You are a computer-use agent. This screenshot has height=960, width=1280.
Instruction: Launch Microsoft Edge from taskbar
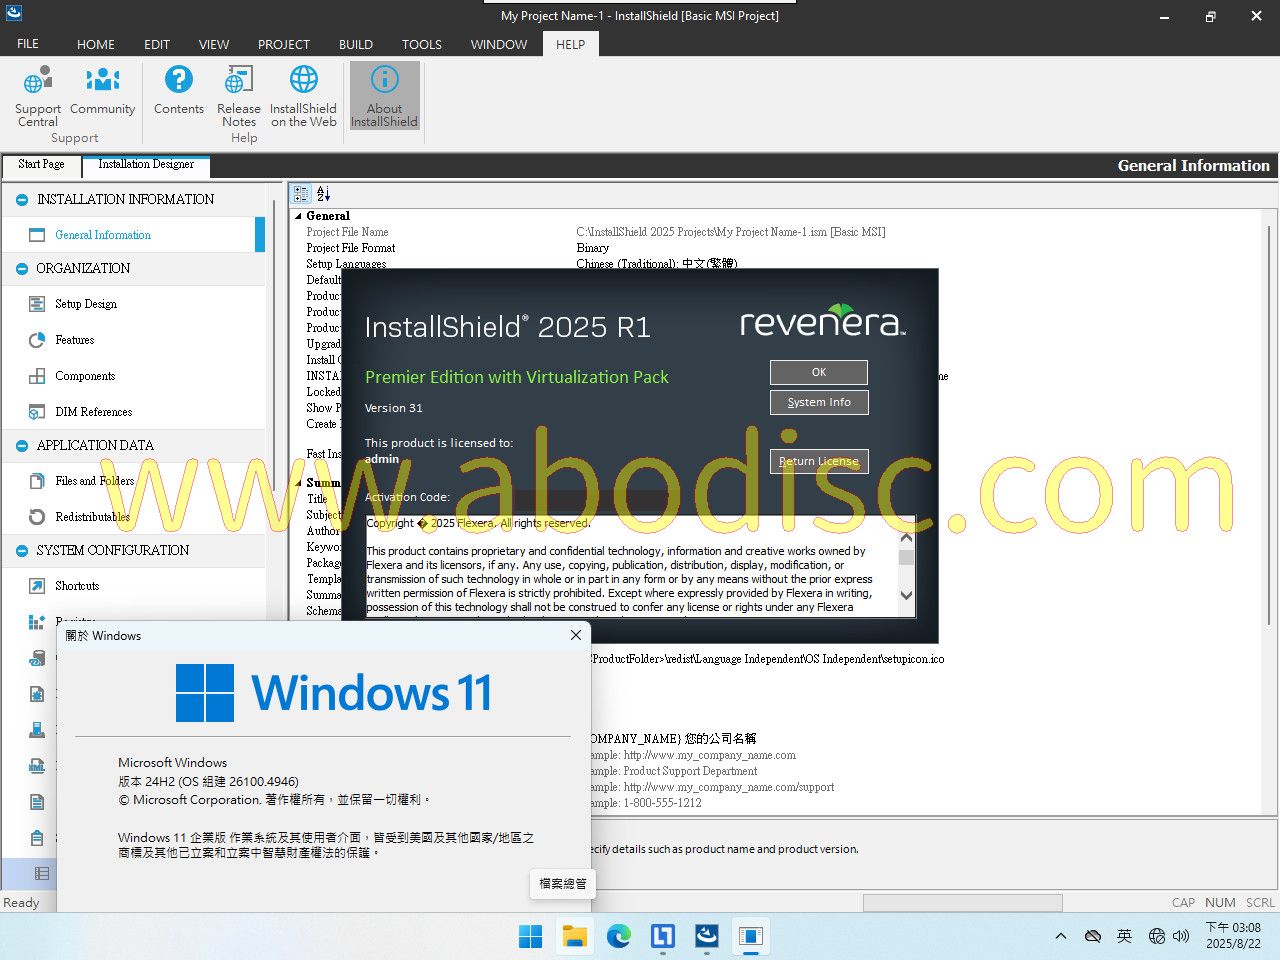(619, 937)
